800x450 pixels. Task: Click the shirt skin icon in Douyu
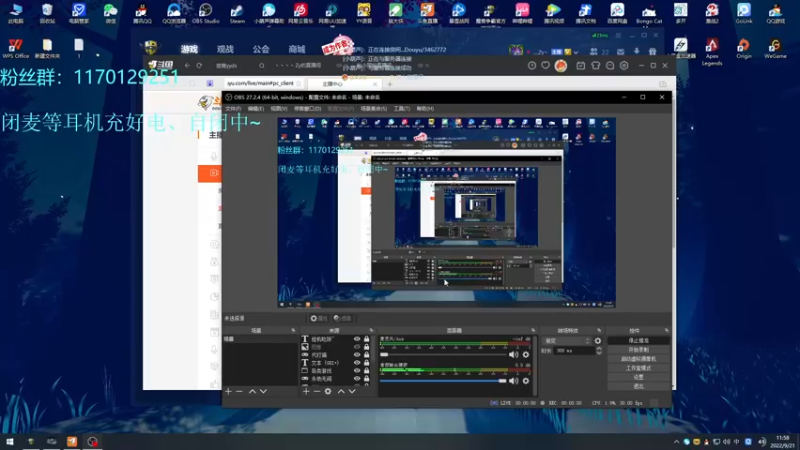pyautogui.click(x=595, y=66)
